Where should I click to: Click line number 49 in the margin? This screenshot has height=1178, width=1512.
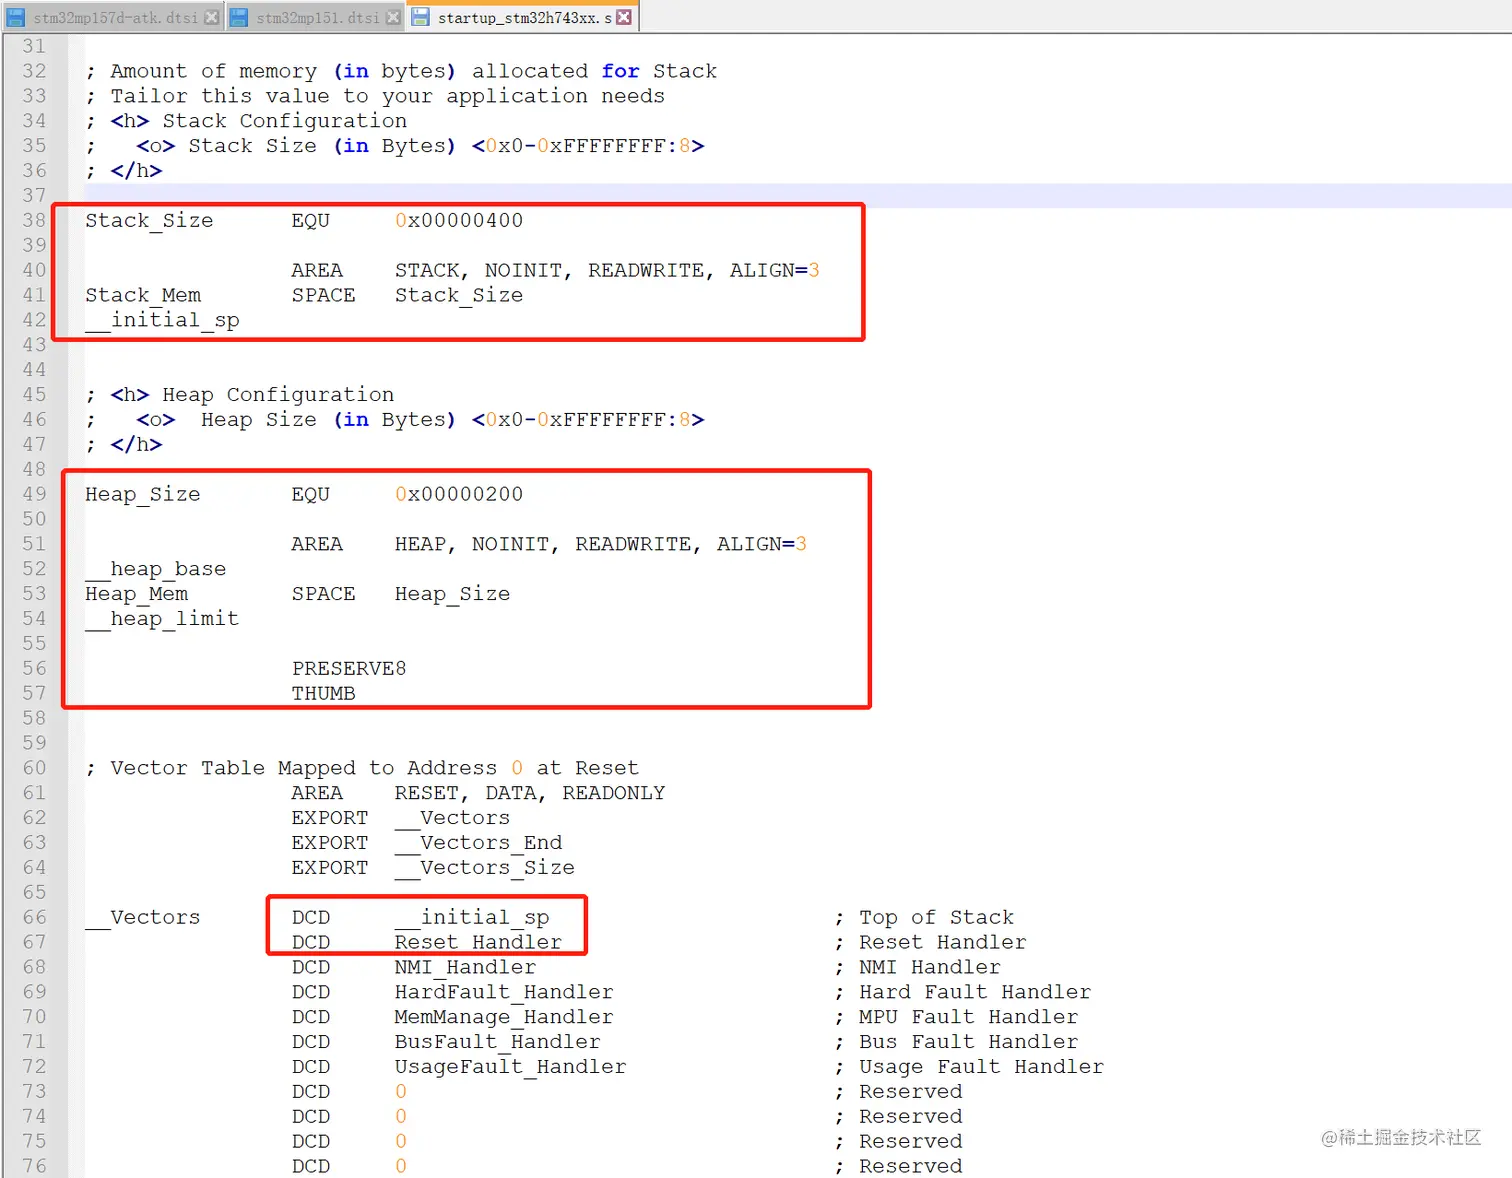coord(34,494)
